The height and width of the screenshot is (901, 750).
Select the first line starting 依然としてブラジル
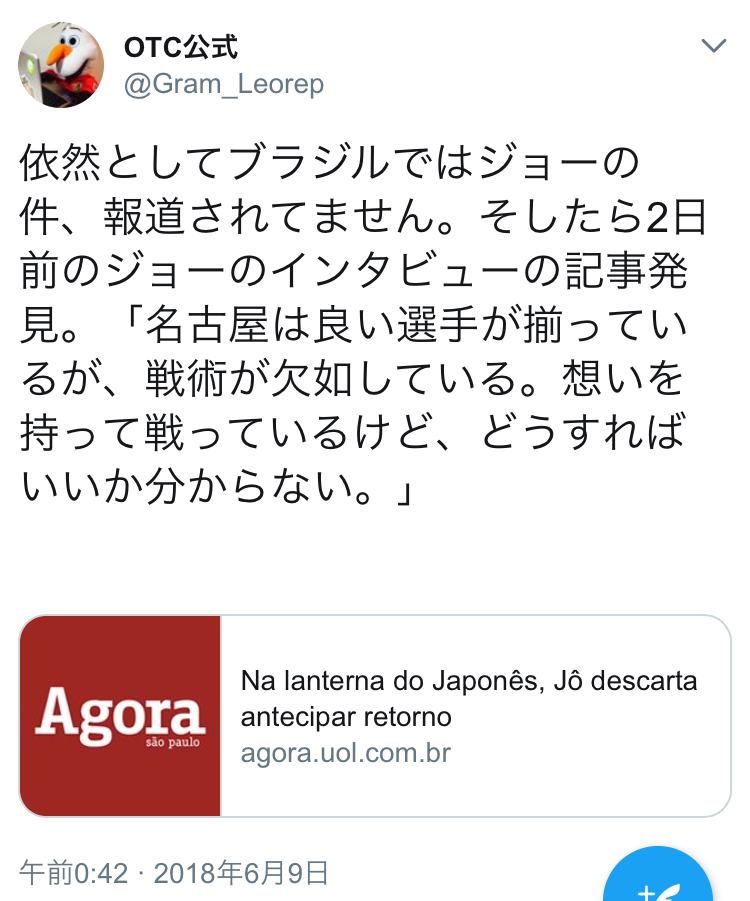click(329, 163)
